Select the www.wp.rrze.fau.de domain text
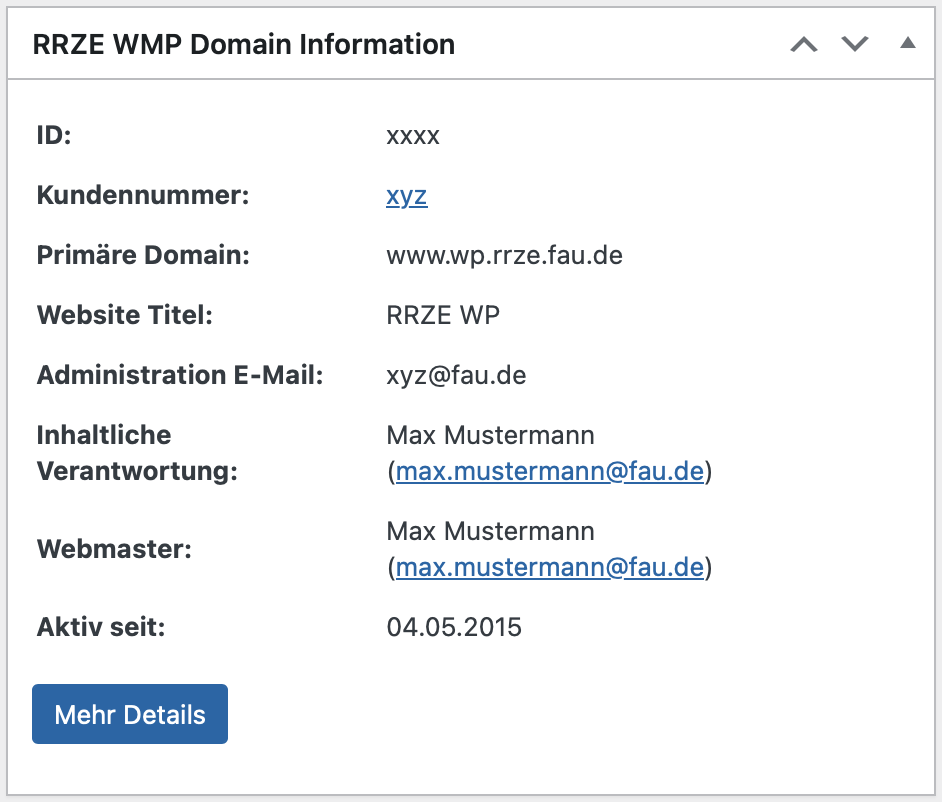Screen dimensions: 942x802 click(x=504, y=256)
